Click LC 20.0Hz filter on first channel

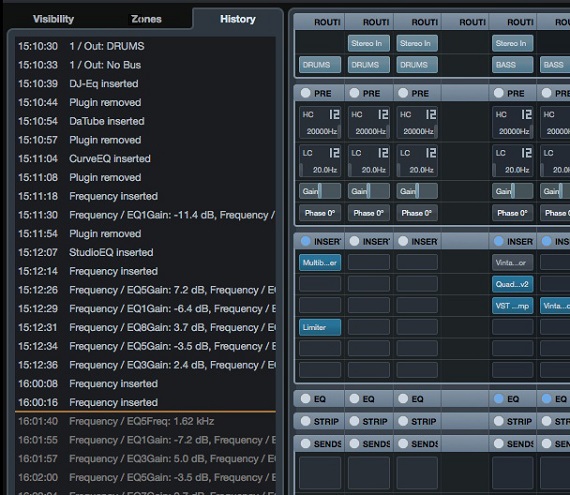click(x=320, y=161)
